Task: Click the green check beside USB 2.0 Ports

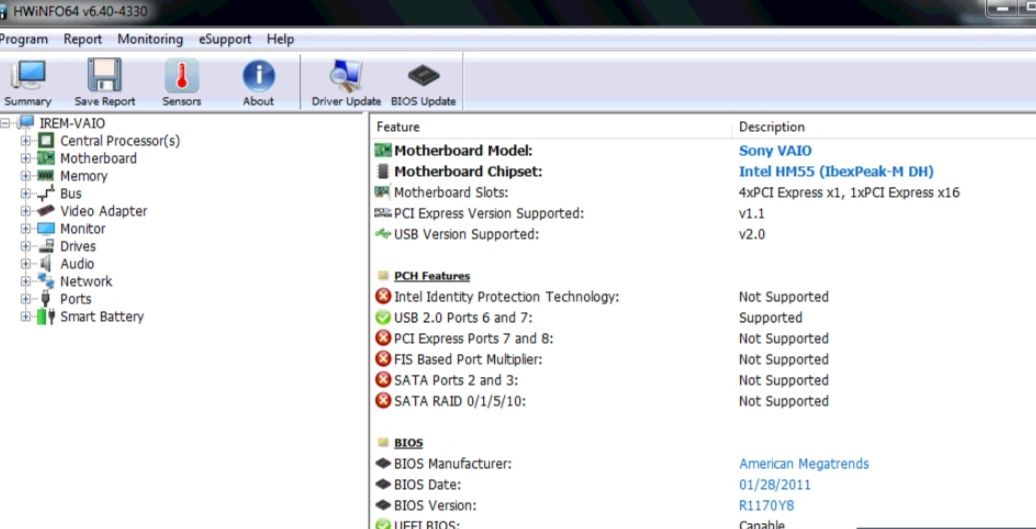Action: coord(383,318)
